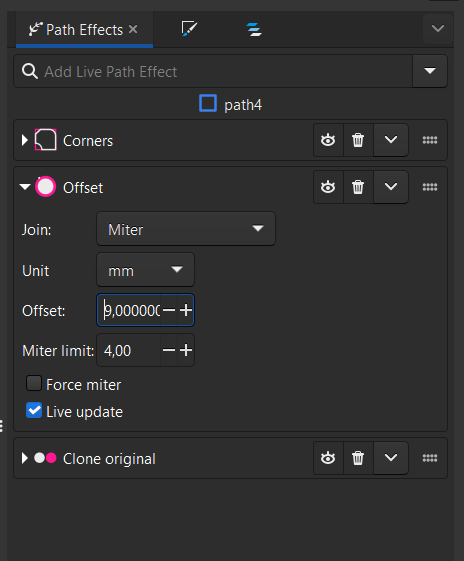Viewport: 464px width, 561px height.
Task: Collapse the Offset effect settings
Action: coord(25,187)
